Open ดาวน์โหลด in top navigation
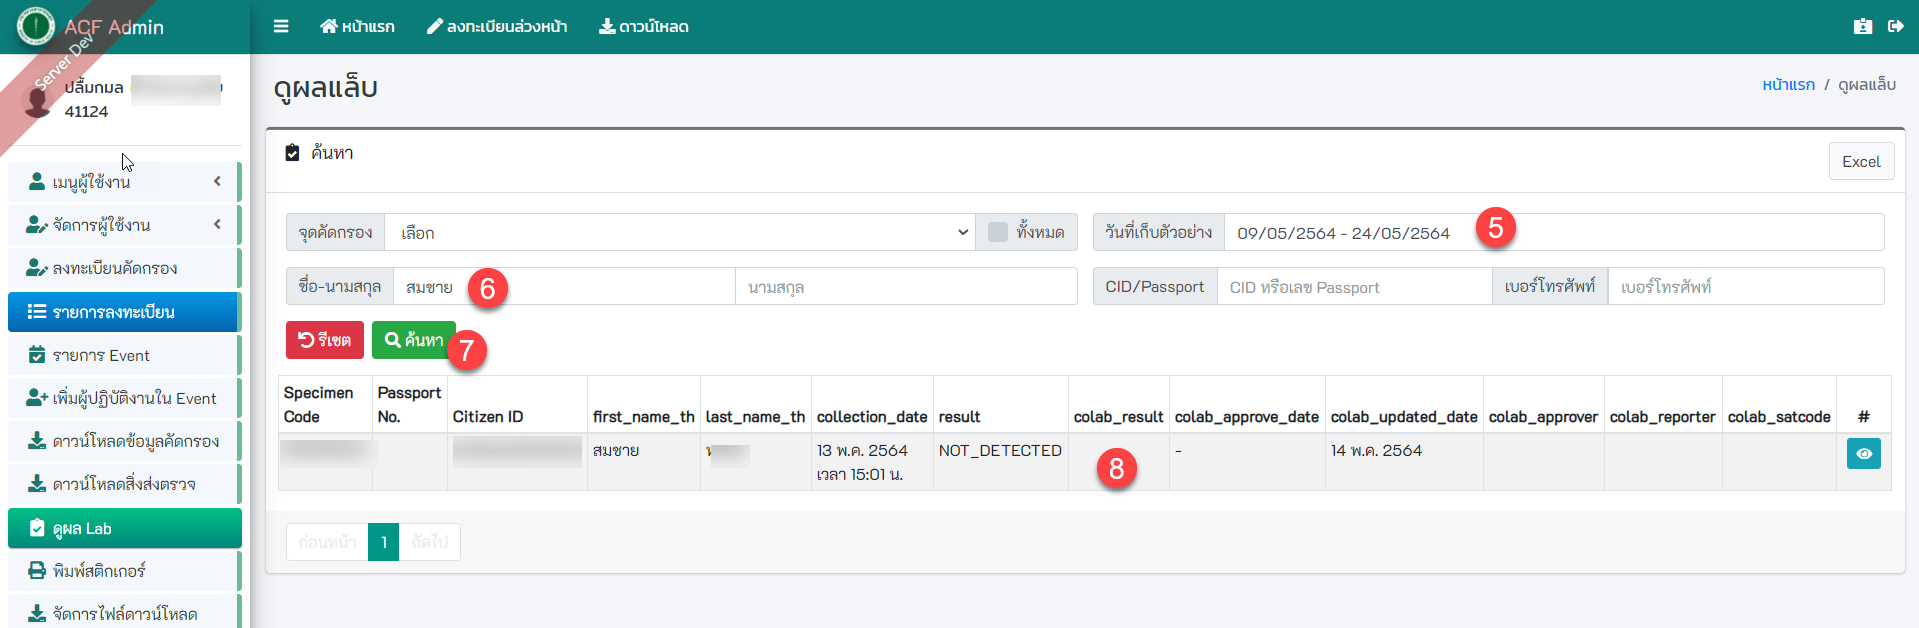Screen dimensions: 1919x628 [x=643, y=27]
